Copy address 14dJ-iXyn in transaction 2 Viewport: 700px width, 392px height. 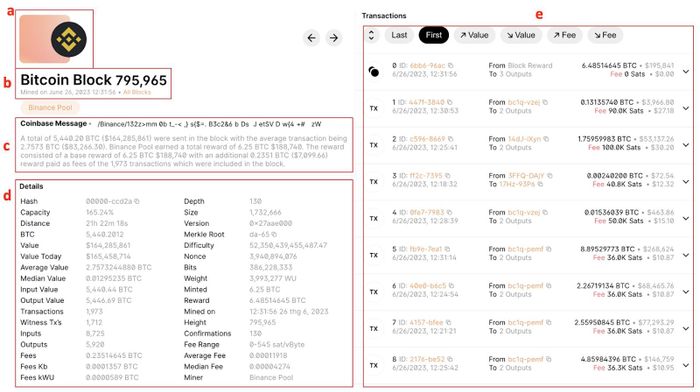coord(546,139)
